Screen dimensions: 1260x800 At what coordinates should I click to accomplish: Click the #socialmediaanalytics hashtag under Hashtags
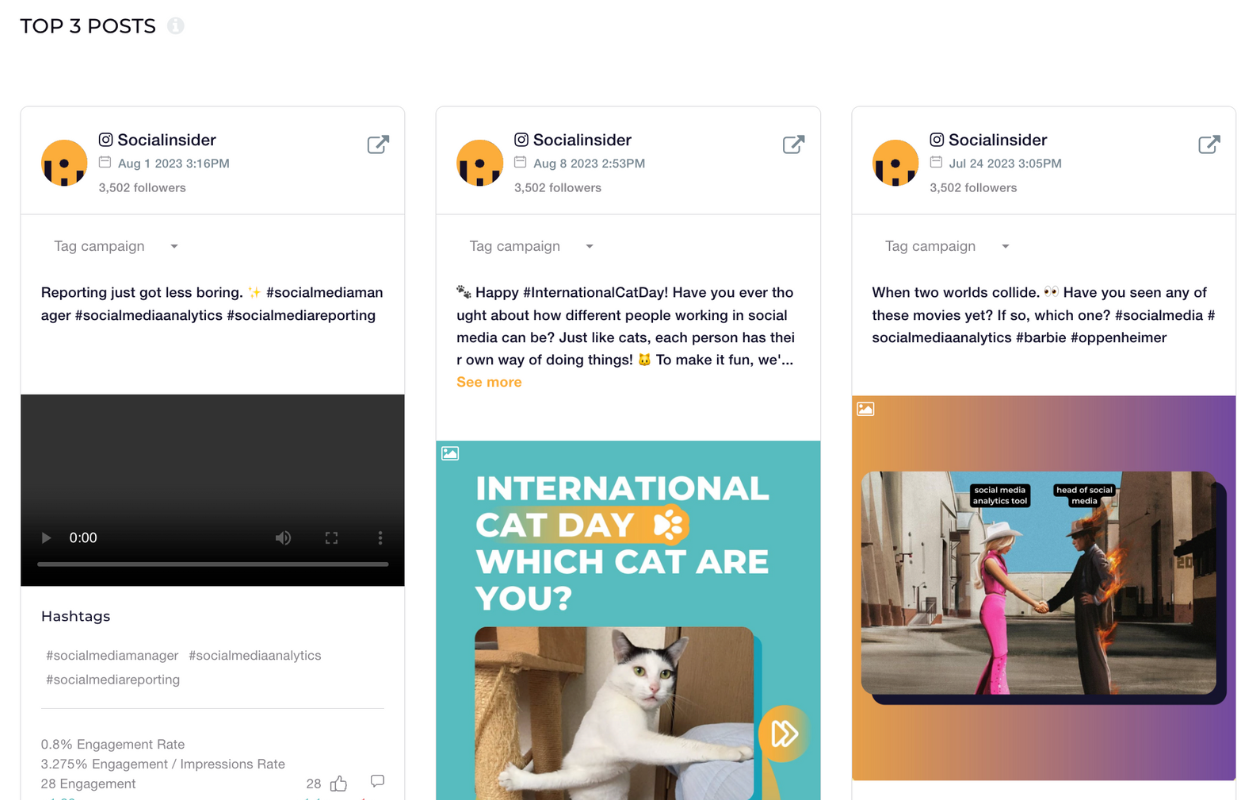point(255,656)
